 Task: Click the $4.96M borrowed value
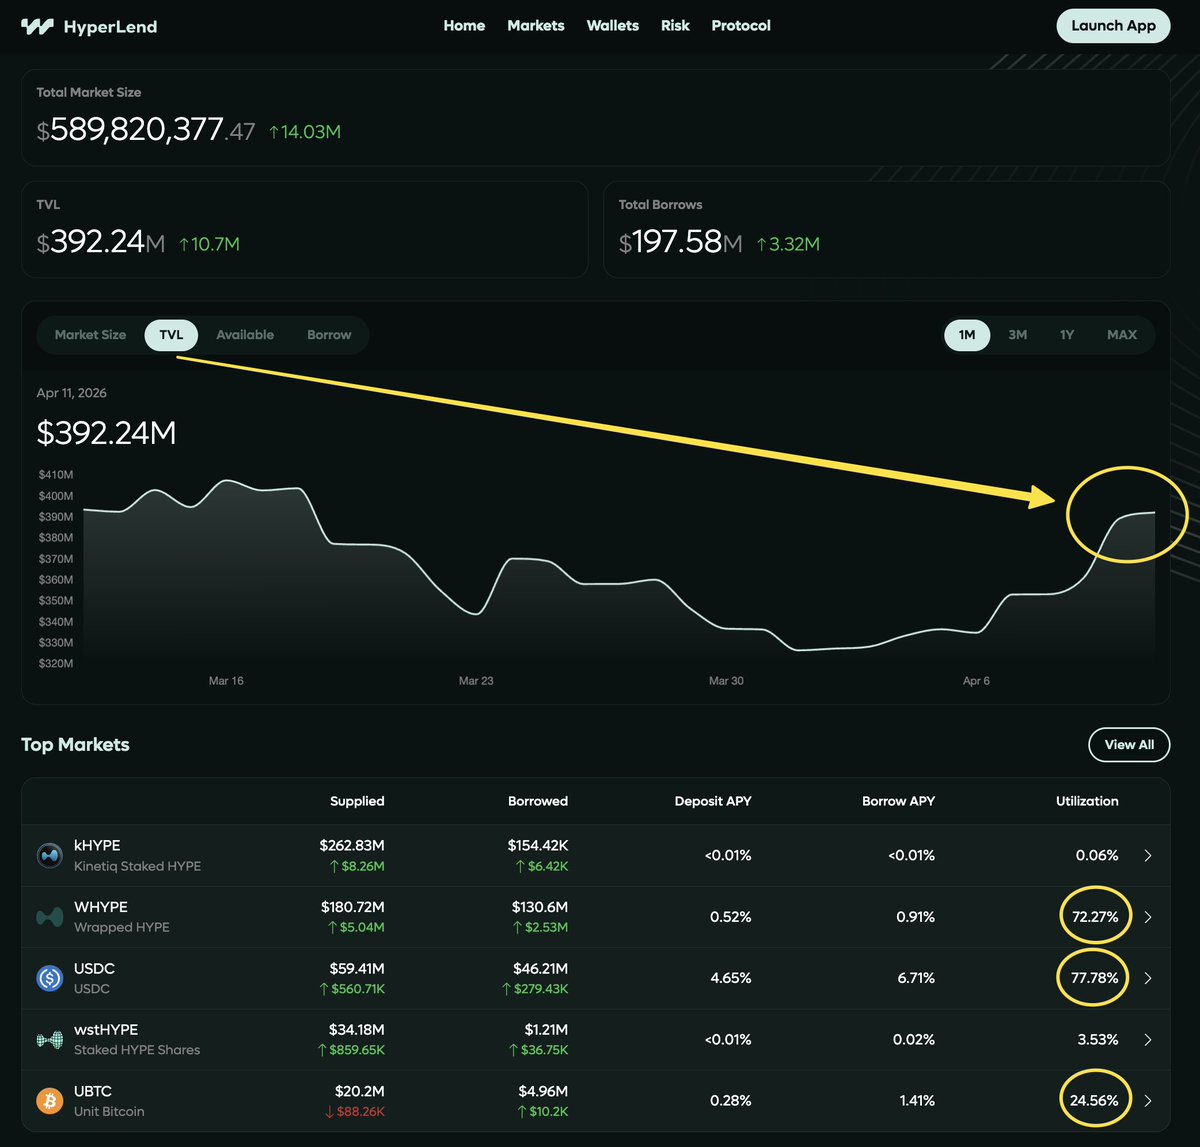(x=541, y=1091)
